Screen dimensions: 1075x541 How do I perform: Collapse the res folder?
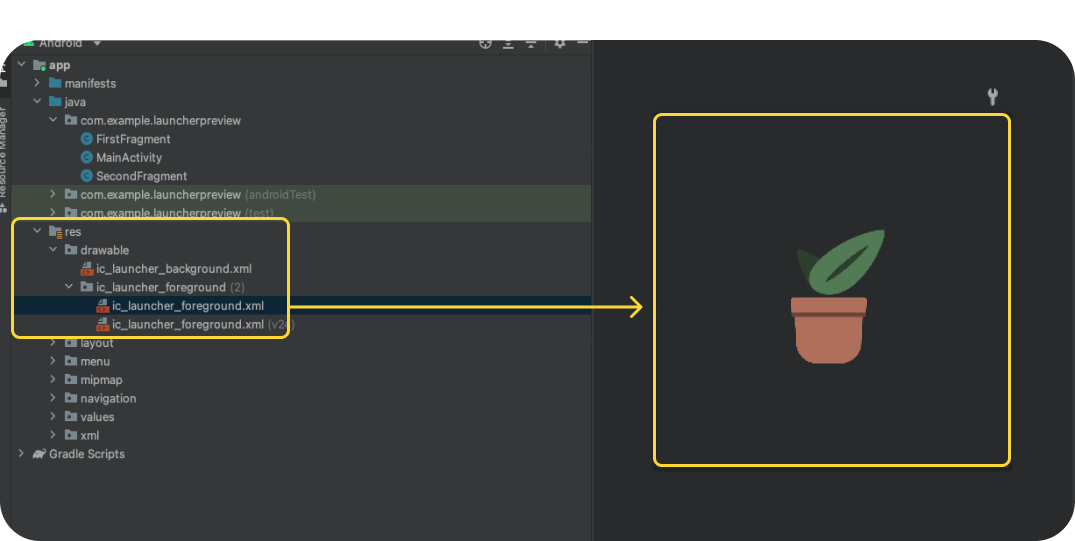point(38,231)
